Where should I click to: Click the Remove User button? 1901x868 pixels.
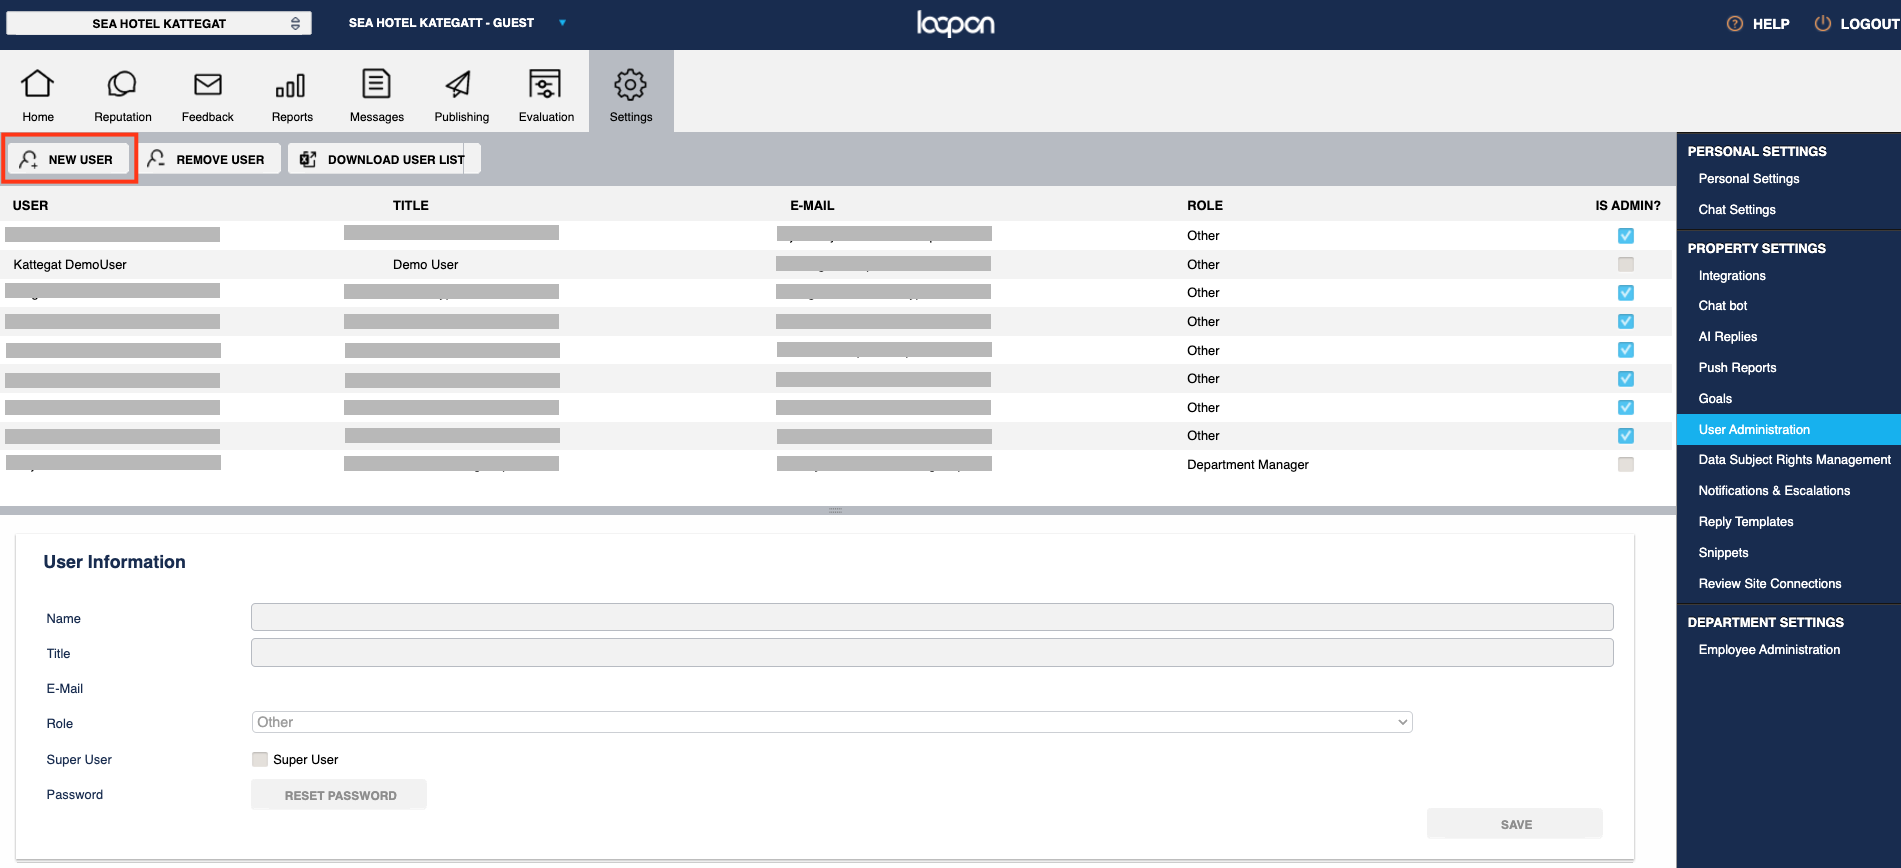pyautogui.click(x=208, y=159)
